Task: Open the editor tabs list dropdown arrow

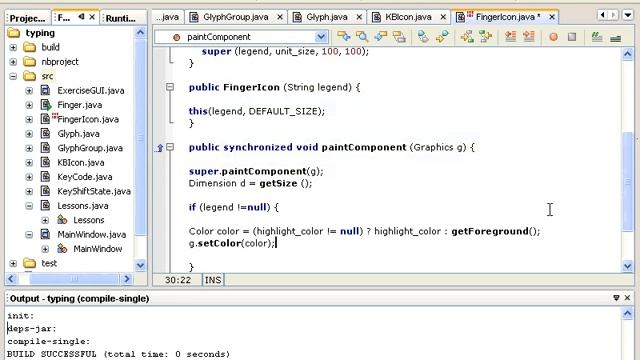Action: [628, 16]
